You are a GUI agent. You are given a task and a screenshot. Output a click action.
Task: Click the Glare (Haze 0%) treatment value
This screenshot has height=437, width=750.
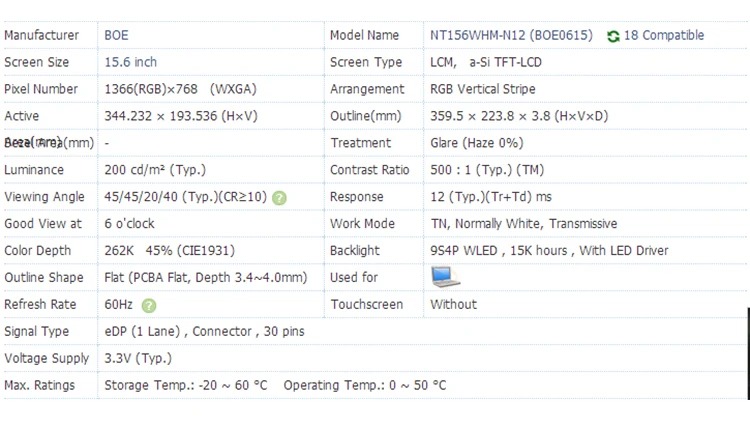point(476,143)
